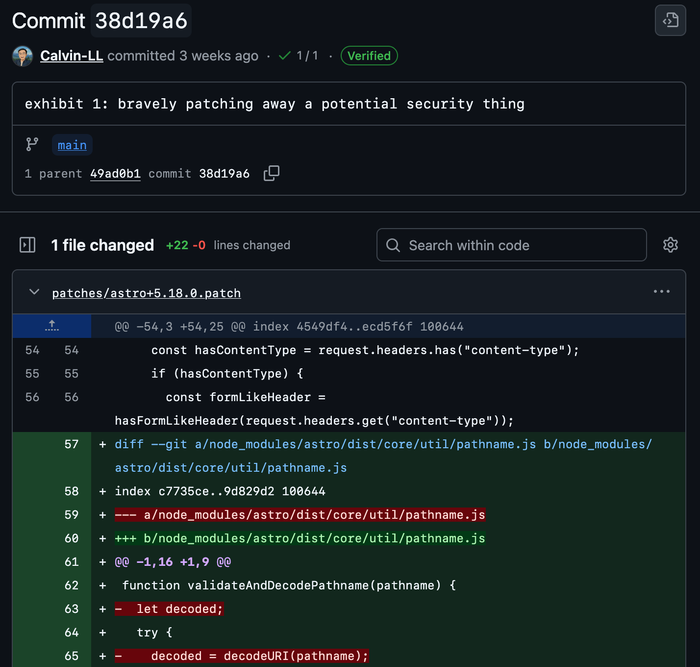Open parent commit 49ad0b1
This screenshot has width=700, height=667.
[115, 174]
